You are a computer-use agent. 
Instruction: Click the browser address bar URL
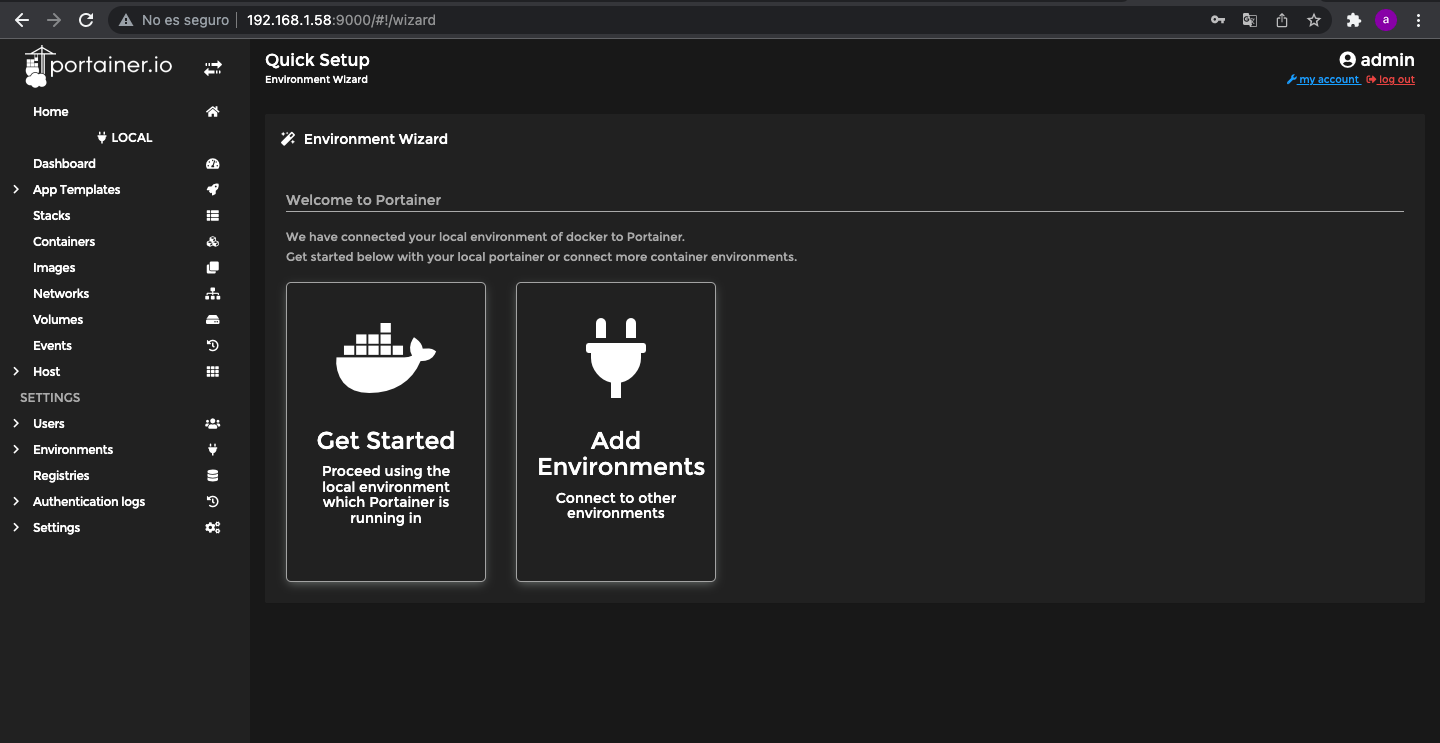click(x=341, y=20)
